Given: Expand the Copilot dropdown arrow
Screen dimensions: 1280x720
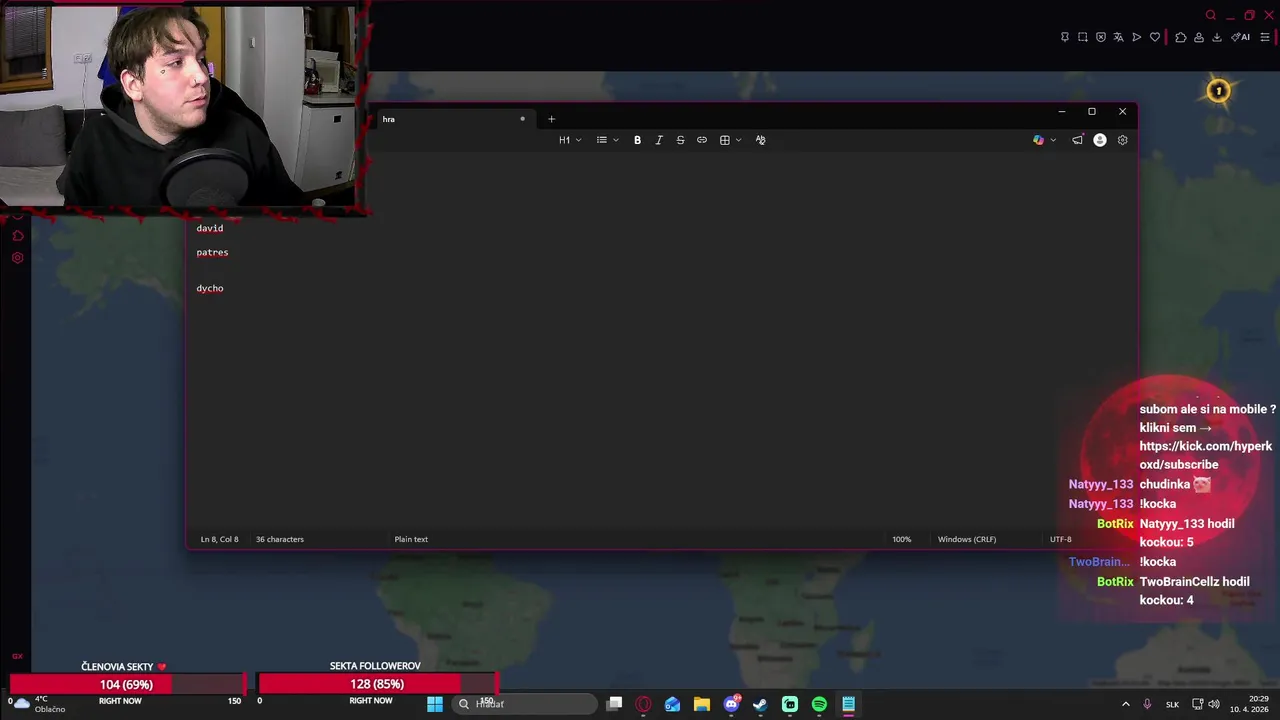Looking at the screenshot, I should [1053, 140].
